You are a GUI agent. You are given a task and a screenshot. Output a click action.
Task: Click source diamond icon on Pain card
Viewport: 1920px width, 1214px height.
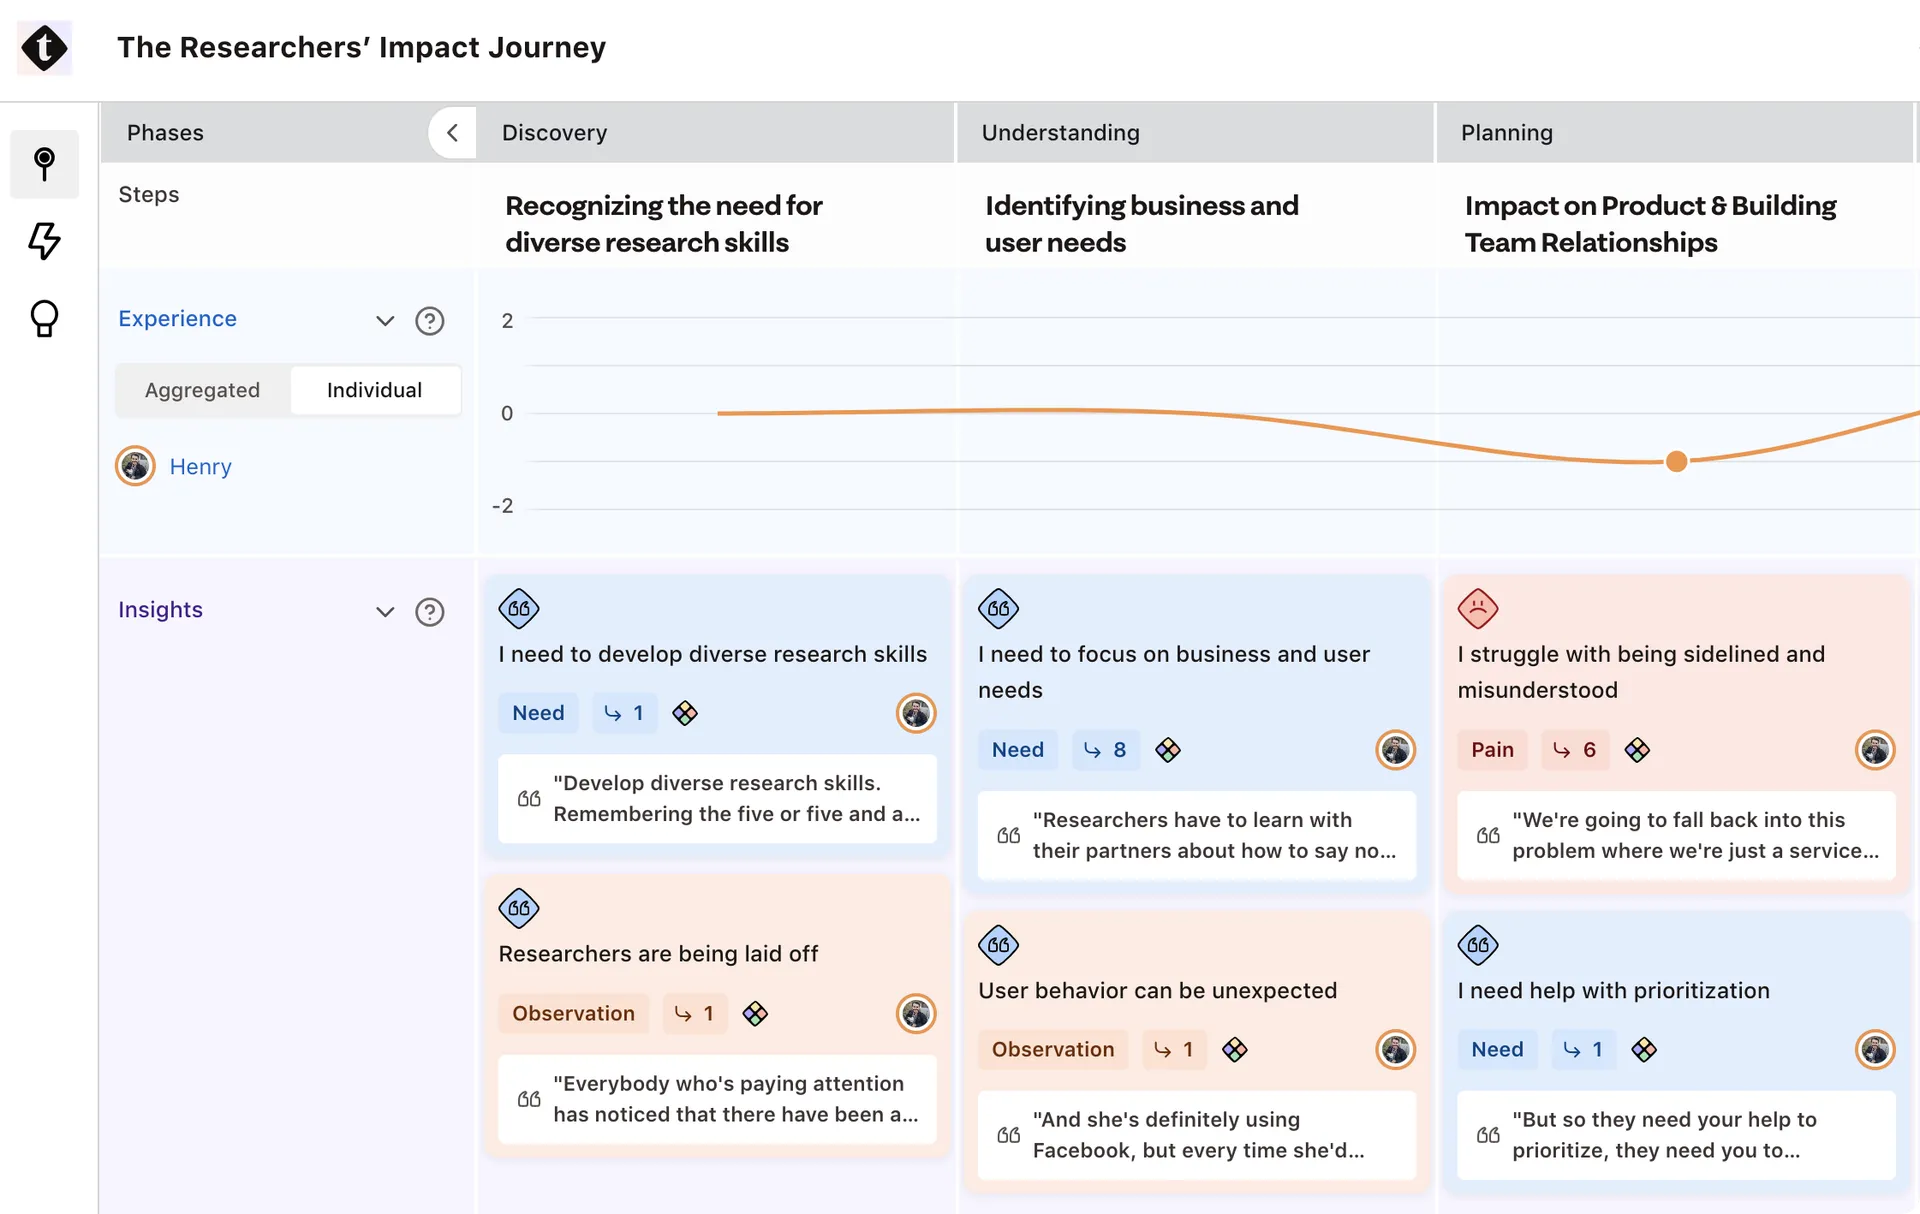pos(1637,750)
